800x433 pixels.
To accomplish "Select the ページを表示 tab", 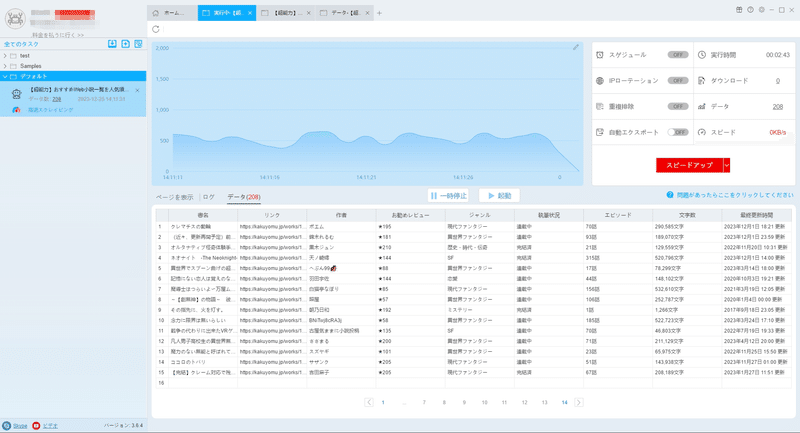I will [174, 197].
